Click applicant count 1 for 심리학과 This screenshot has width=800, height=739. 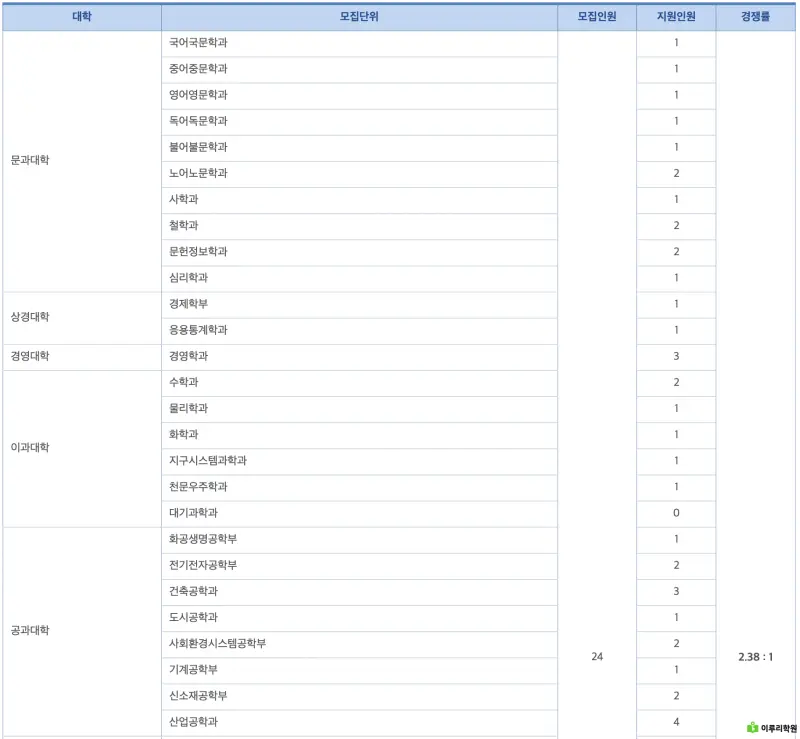pyautogui.click(x=676, y=278)
